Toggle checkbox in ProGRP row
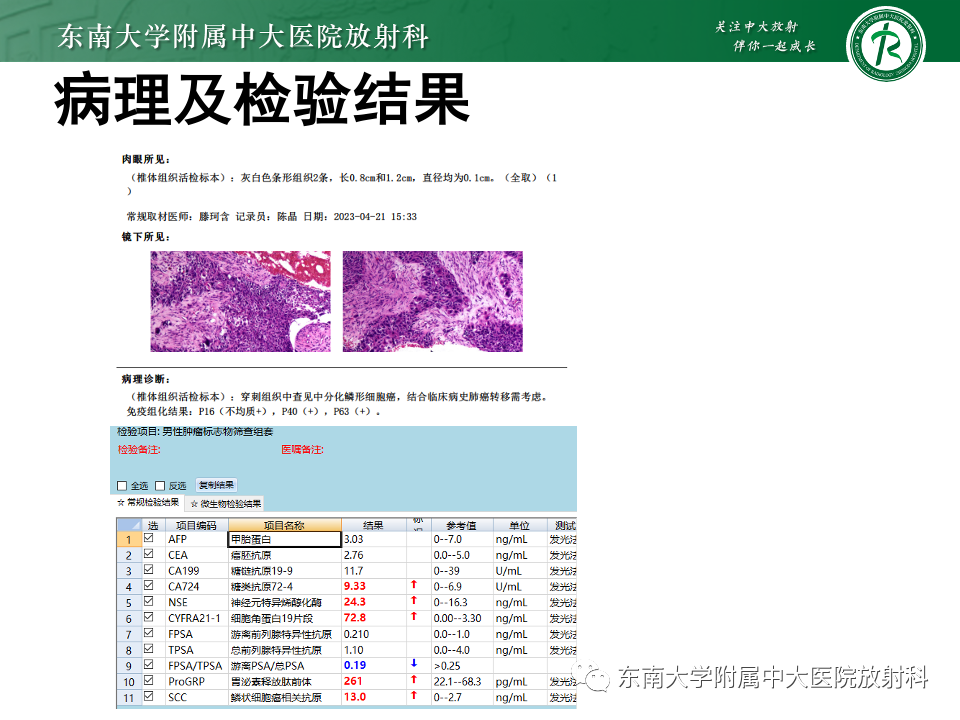The height and width of the screenshot is (720, 960). coord(149,681)
